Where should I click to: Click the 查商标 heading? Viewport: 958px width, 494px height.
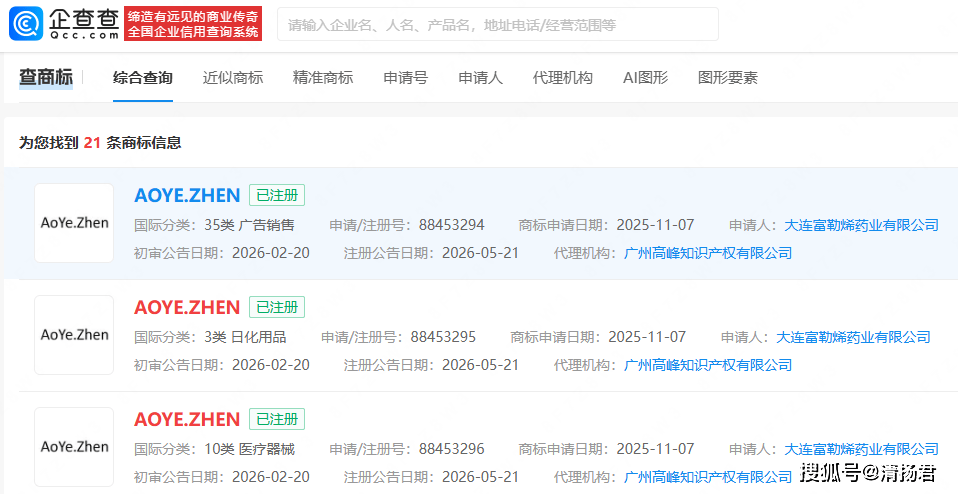pos(46,78)
